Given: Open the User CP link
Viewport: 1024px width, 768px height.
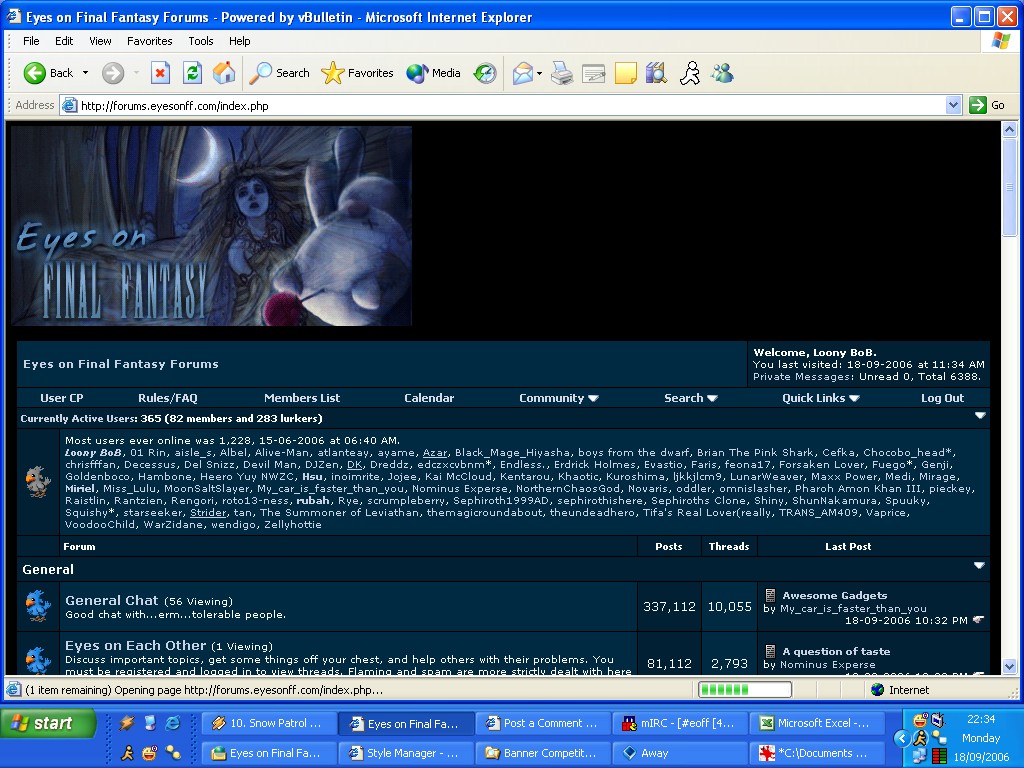Looking at the screenshot, I should point(61,398).
